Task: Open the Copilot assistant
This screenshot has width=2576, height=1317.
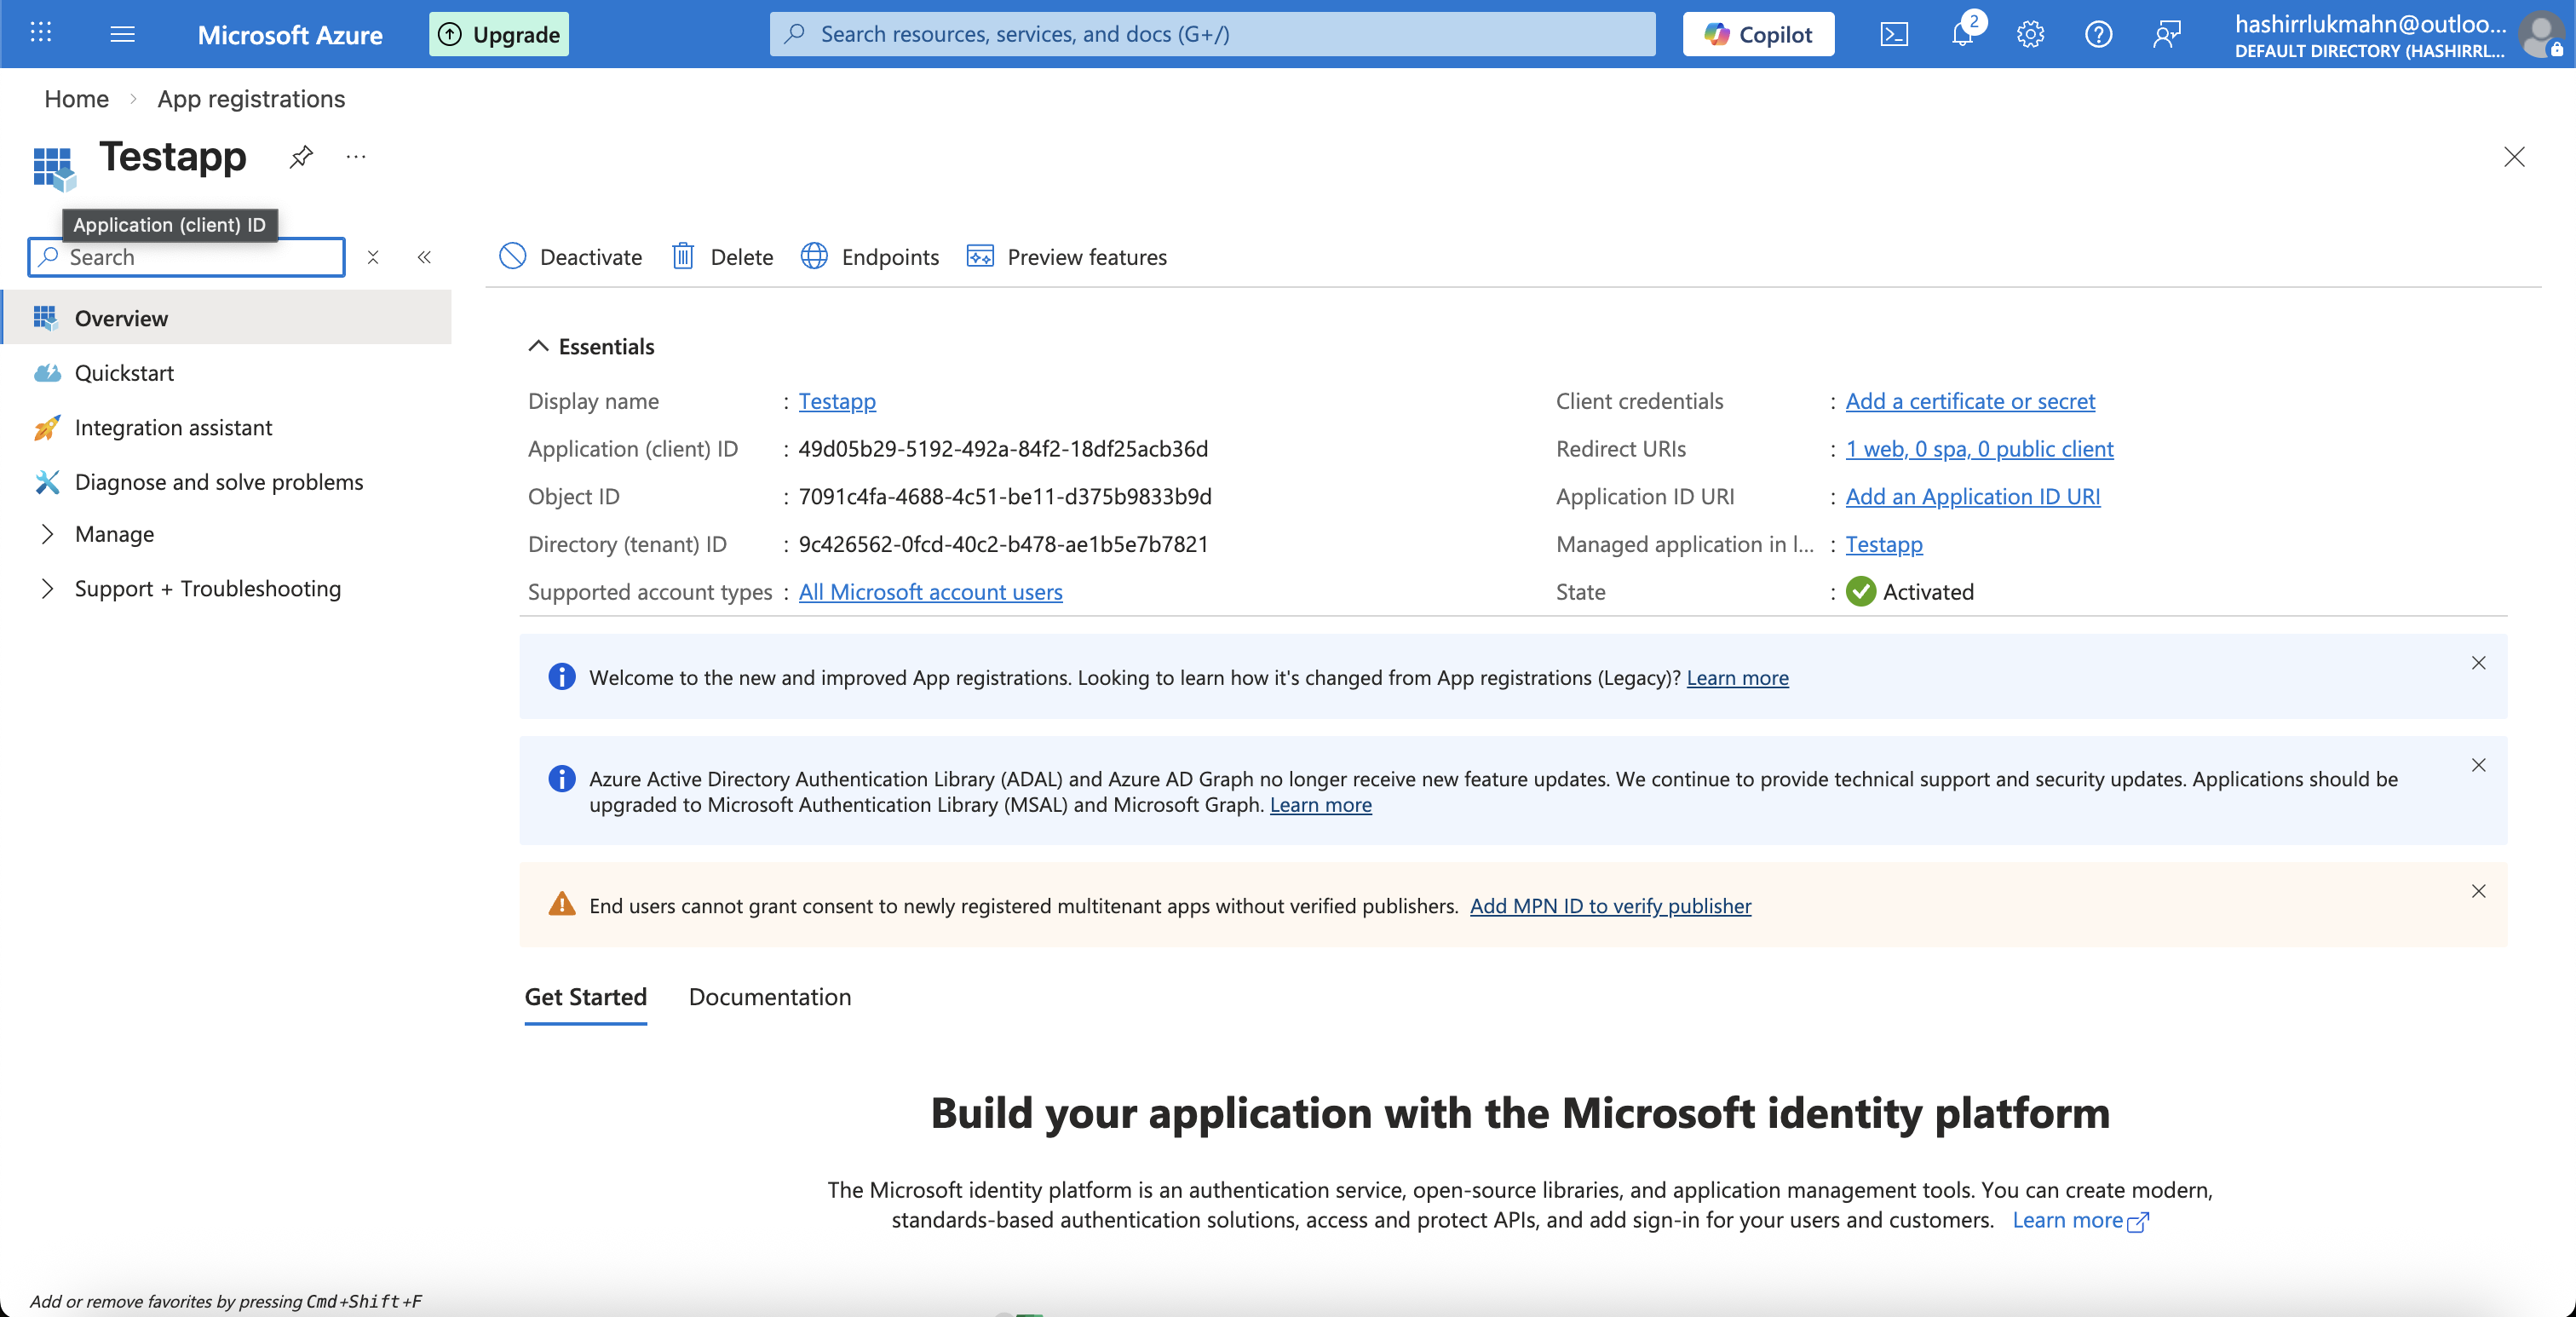Action: point(1757,33)
